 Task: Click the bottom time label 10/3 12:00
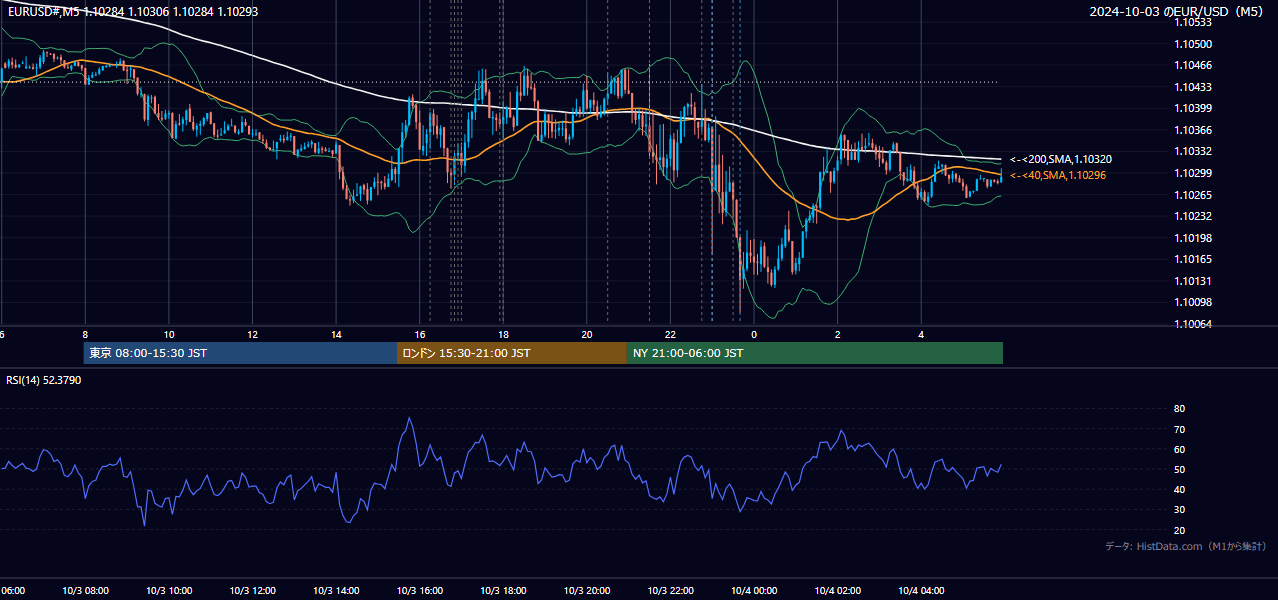[x=251, y=591]
